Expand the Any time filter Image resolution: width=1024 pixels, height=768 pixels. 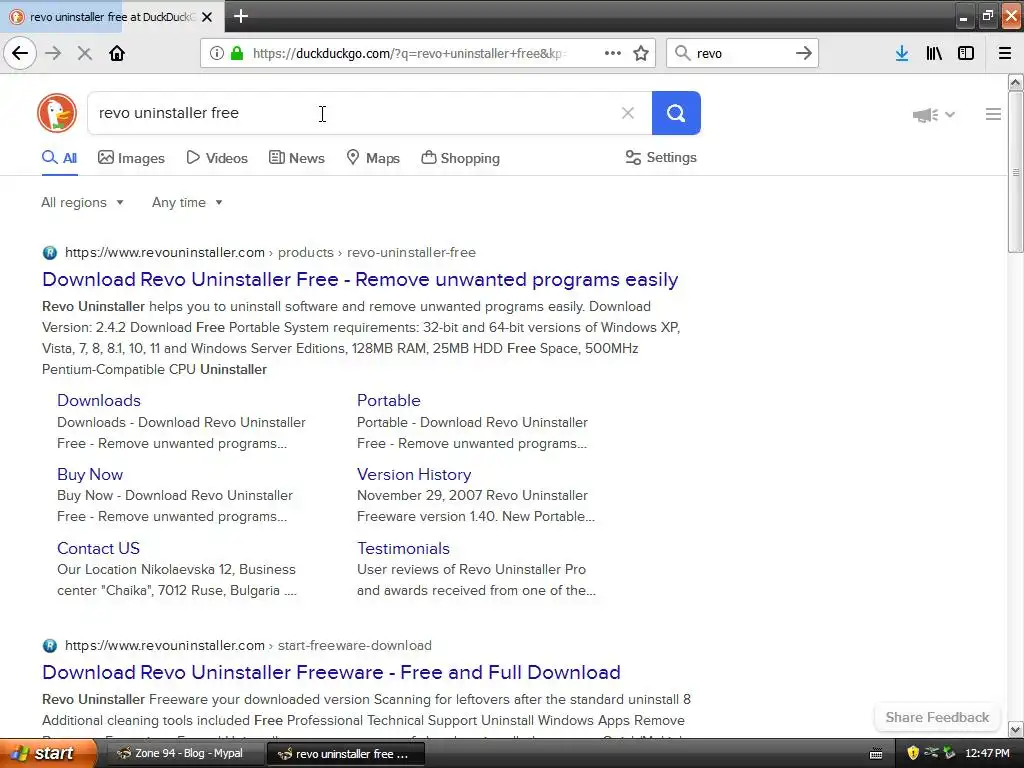[x=187, y=202]
